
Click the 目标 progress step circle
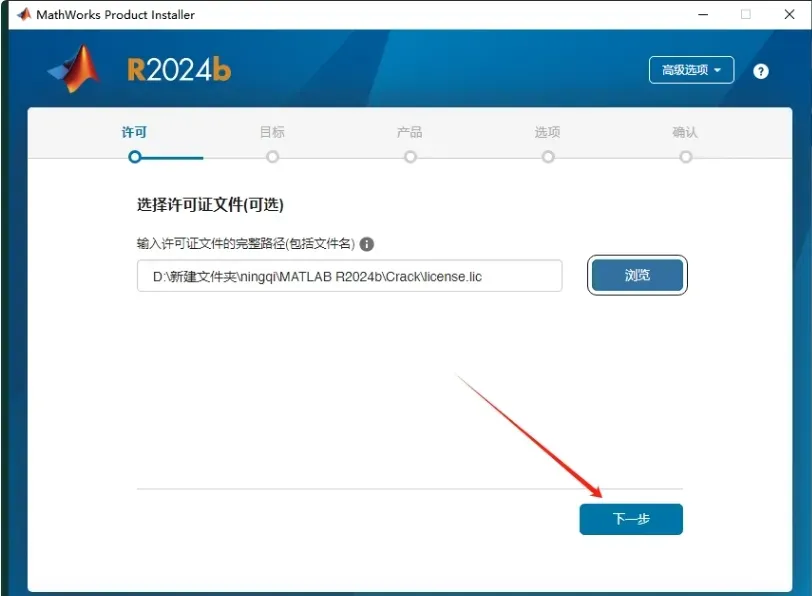point(272,157)
